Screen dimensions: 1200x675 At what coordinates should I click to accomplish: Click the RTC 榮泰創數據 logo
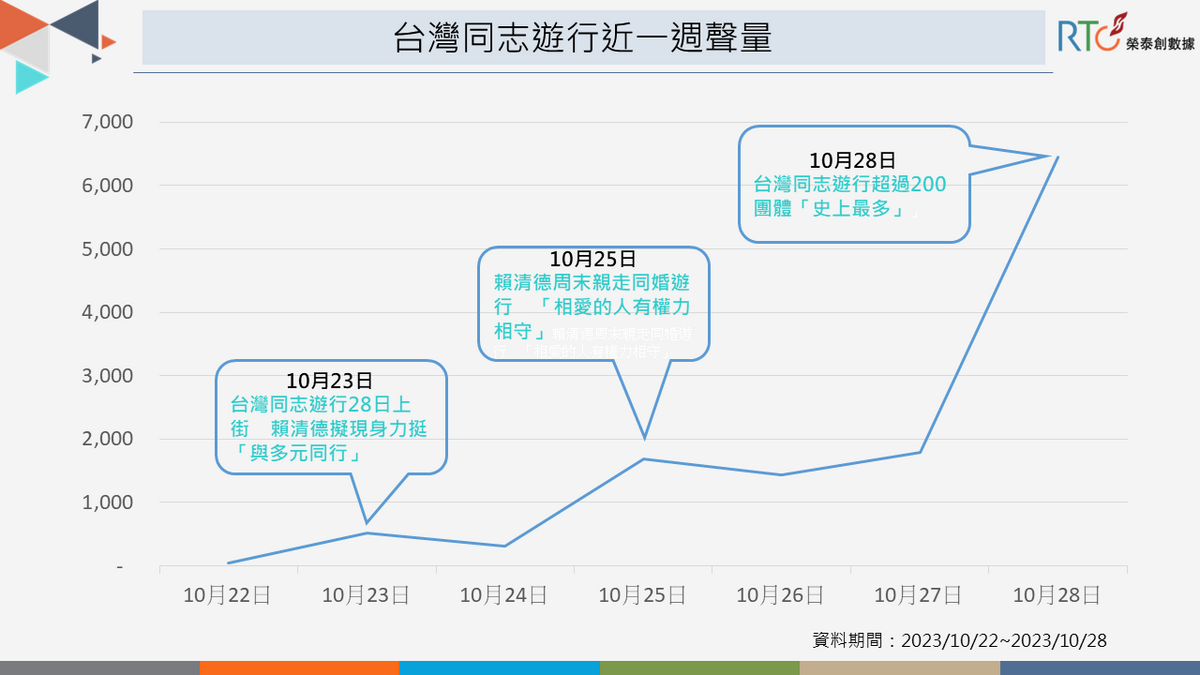coord(1125,34)
